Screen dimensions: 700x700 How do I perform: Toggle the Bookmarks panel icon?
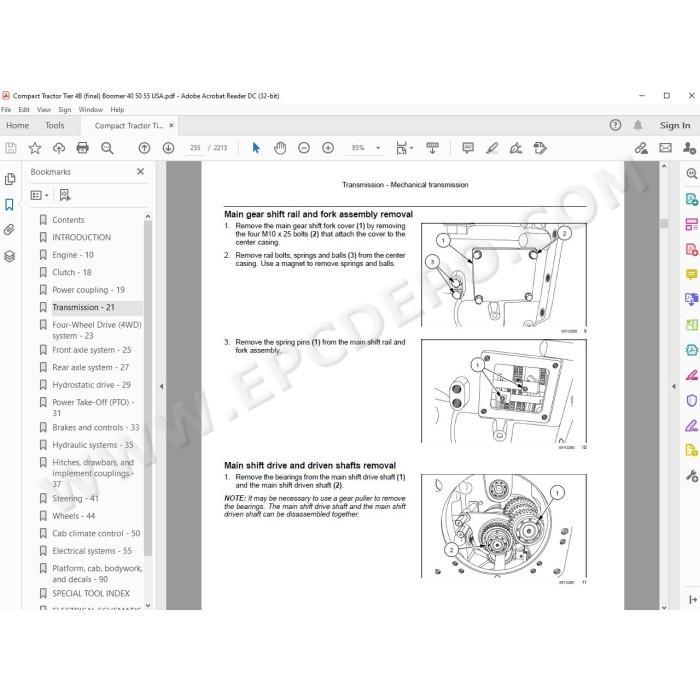click(x=9, y=205)
